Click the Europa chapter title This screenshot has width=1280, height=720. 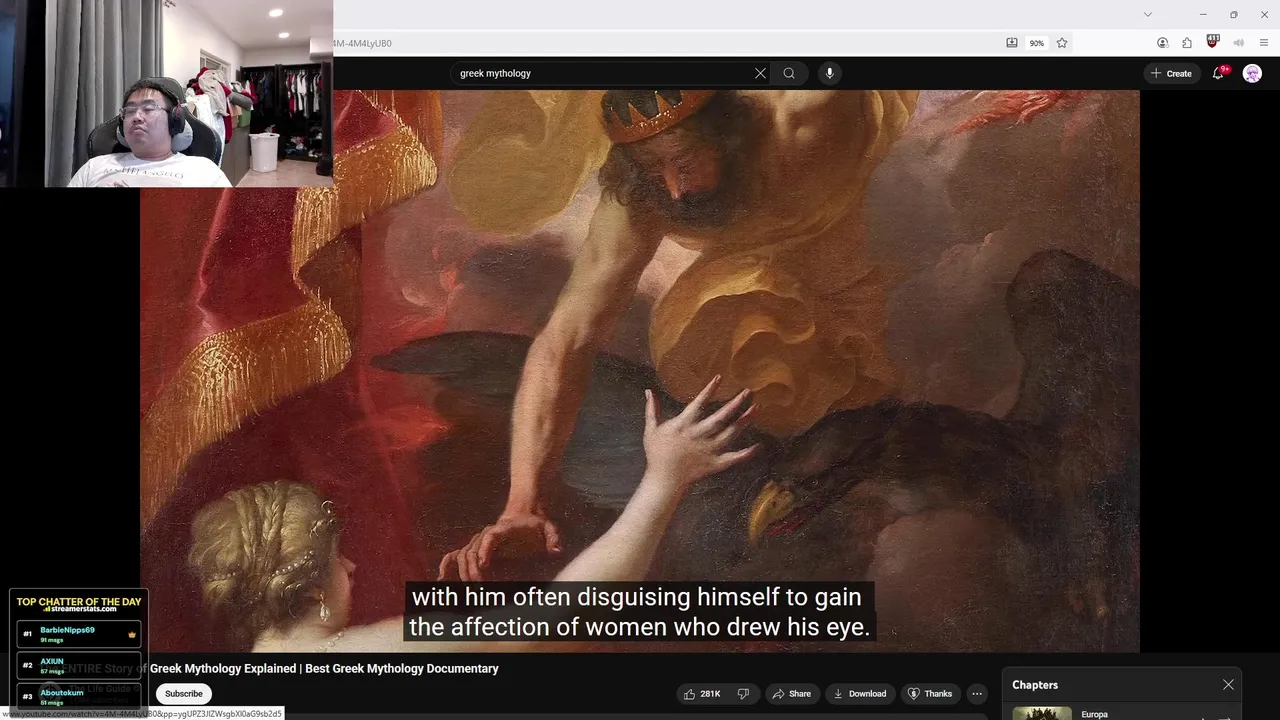click(1094, 714)
